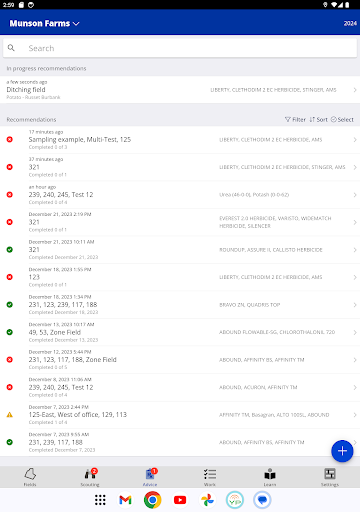Open the app drawer grid icon

tap(100, 500)
